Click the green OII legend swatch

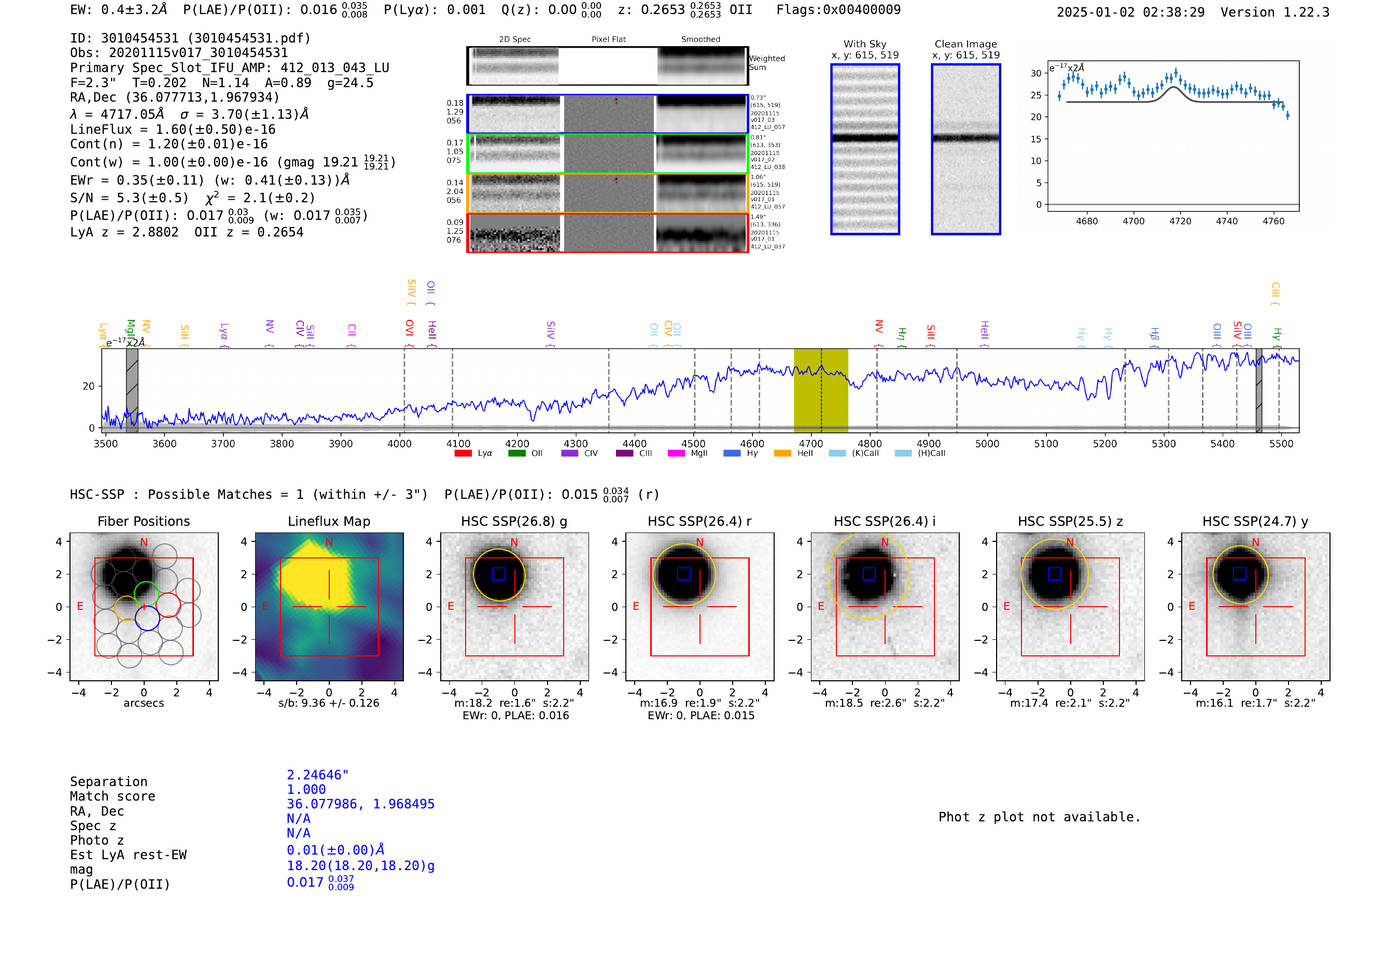[x=517, y=453]
